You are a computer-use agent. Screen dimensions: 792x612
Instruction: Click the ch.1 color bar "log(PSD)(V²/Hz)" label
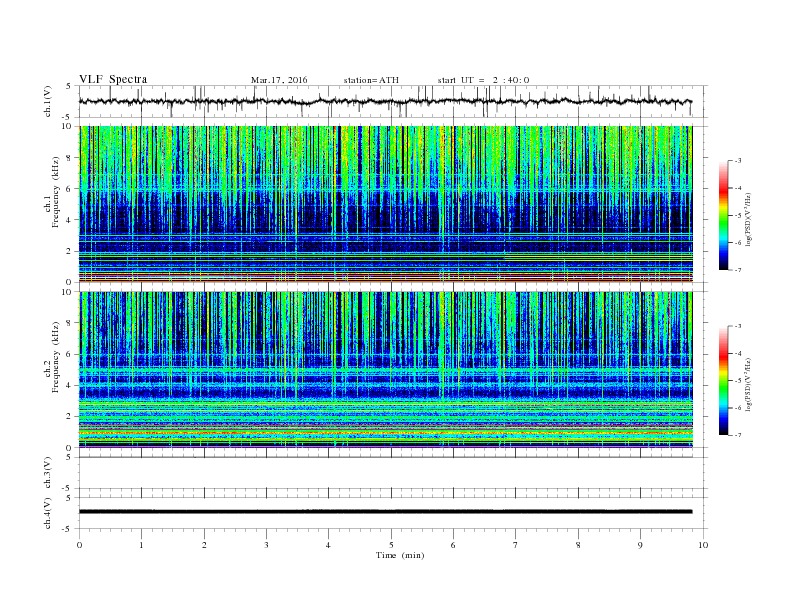[x=750, y=220]
